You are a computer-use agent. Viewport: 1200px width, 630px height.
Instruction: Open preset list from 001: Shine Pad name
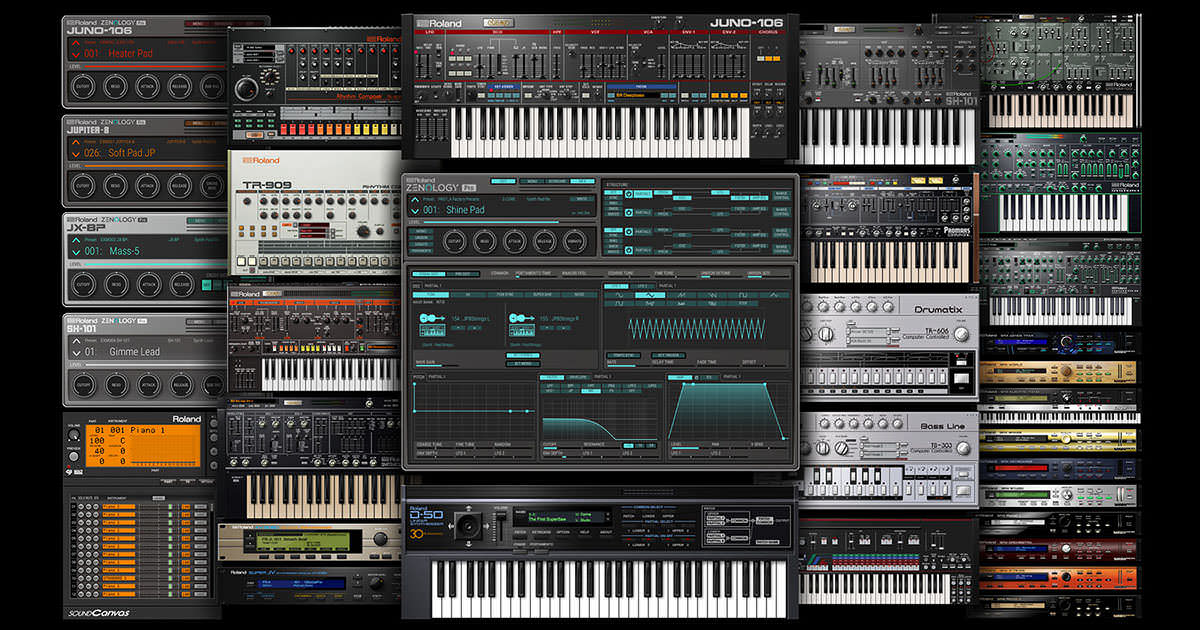tap(454, 210)
